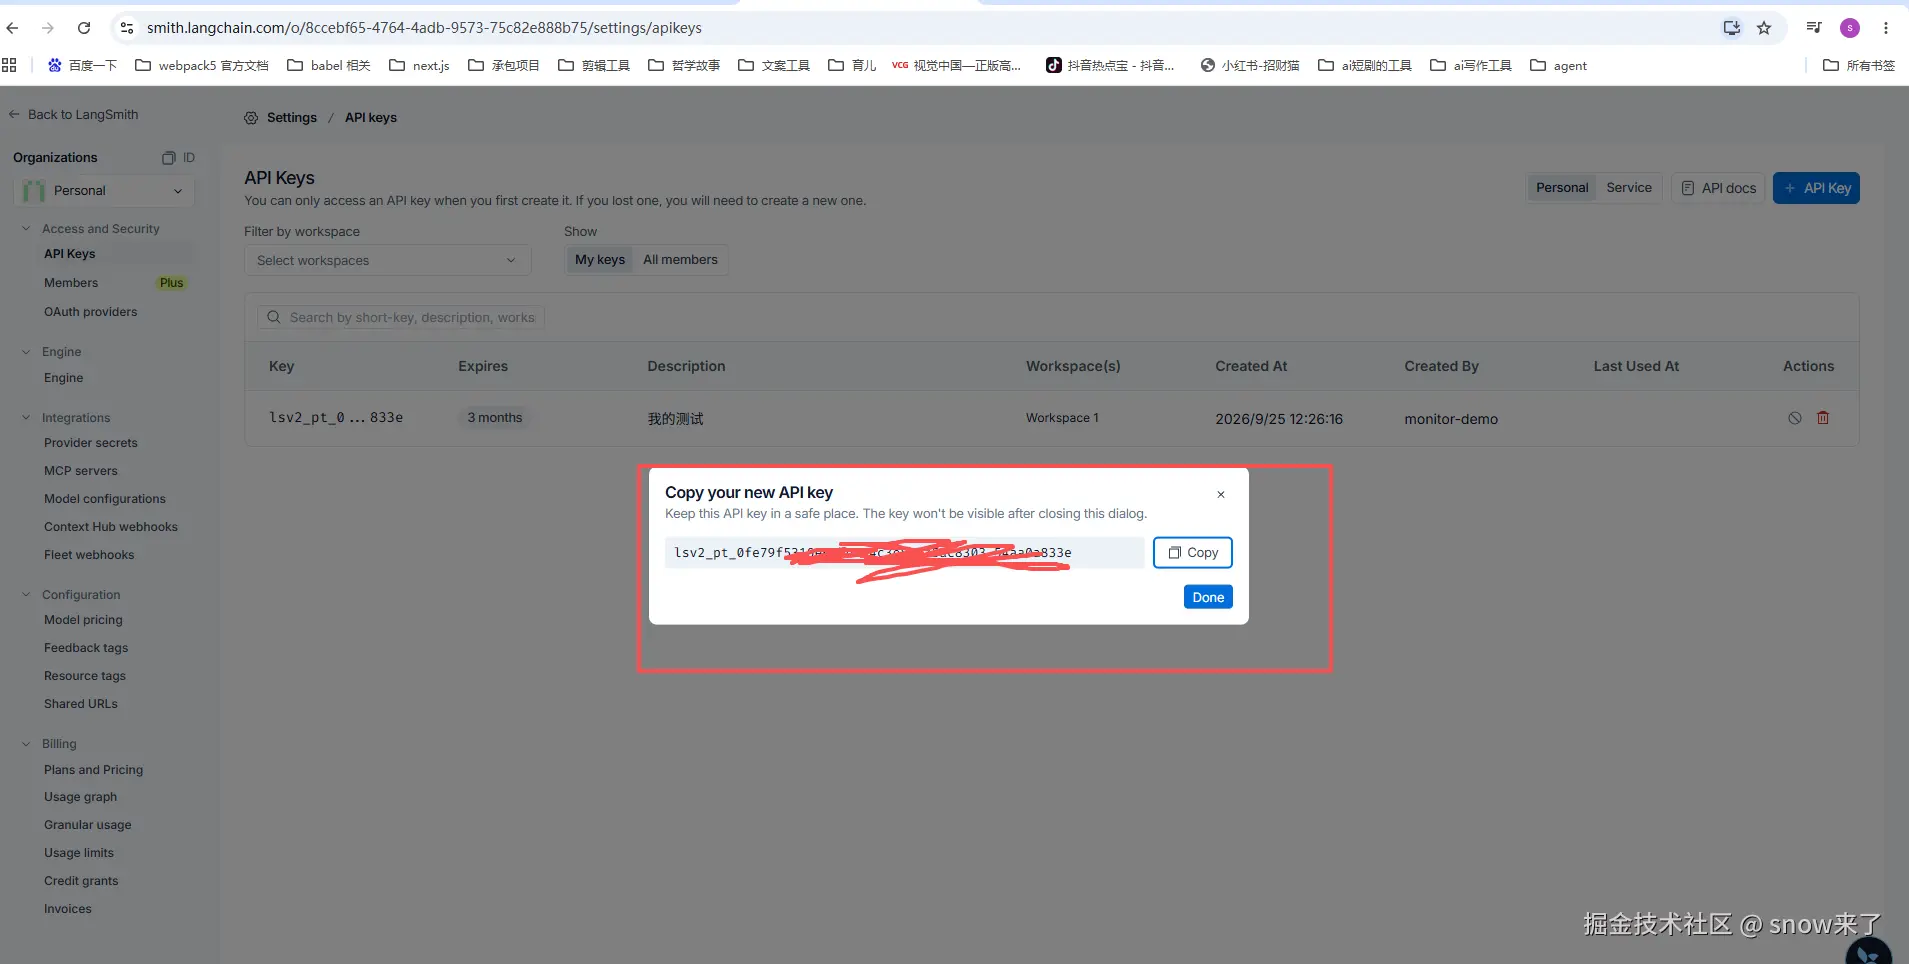Delete the lsv2_pt_0 key with trash icon
Screen dimensions: 1909x964
tap(1823, 418)
